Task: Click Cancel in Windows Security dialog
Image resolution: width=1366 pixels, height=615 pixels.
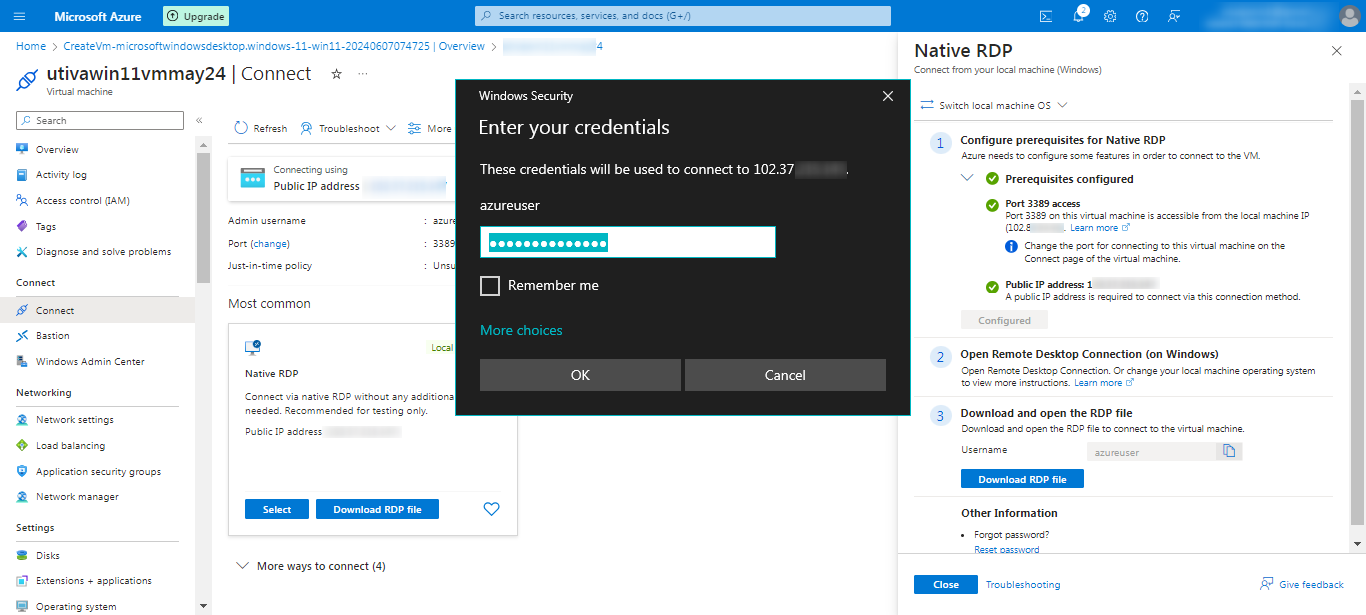Action: [785, 375]
